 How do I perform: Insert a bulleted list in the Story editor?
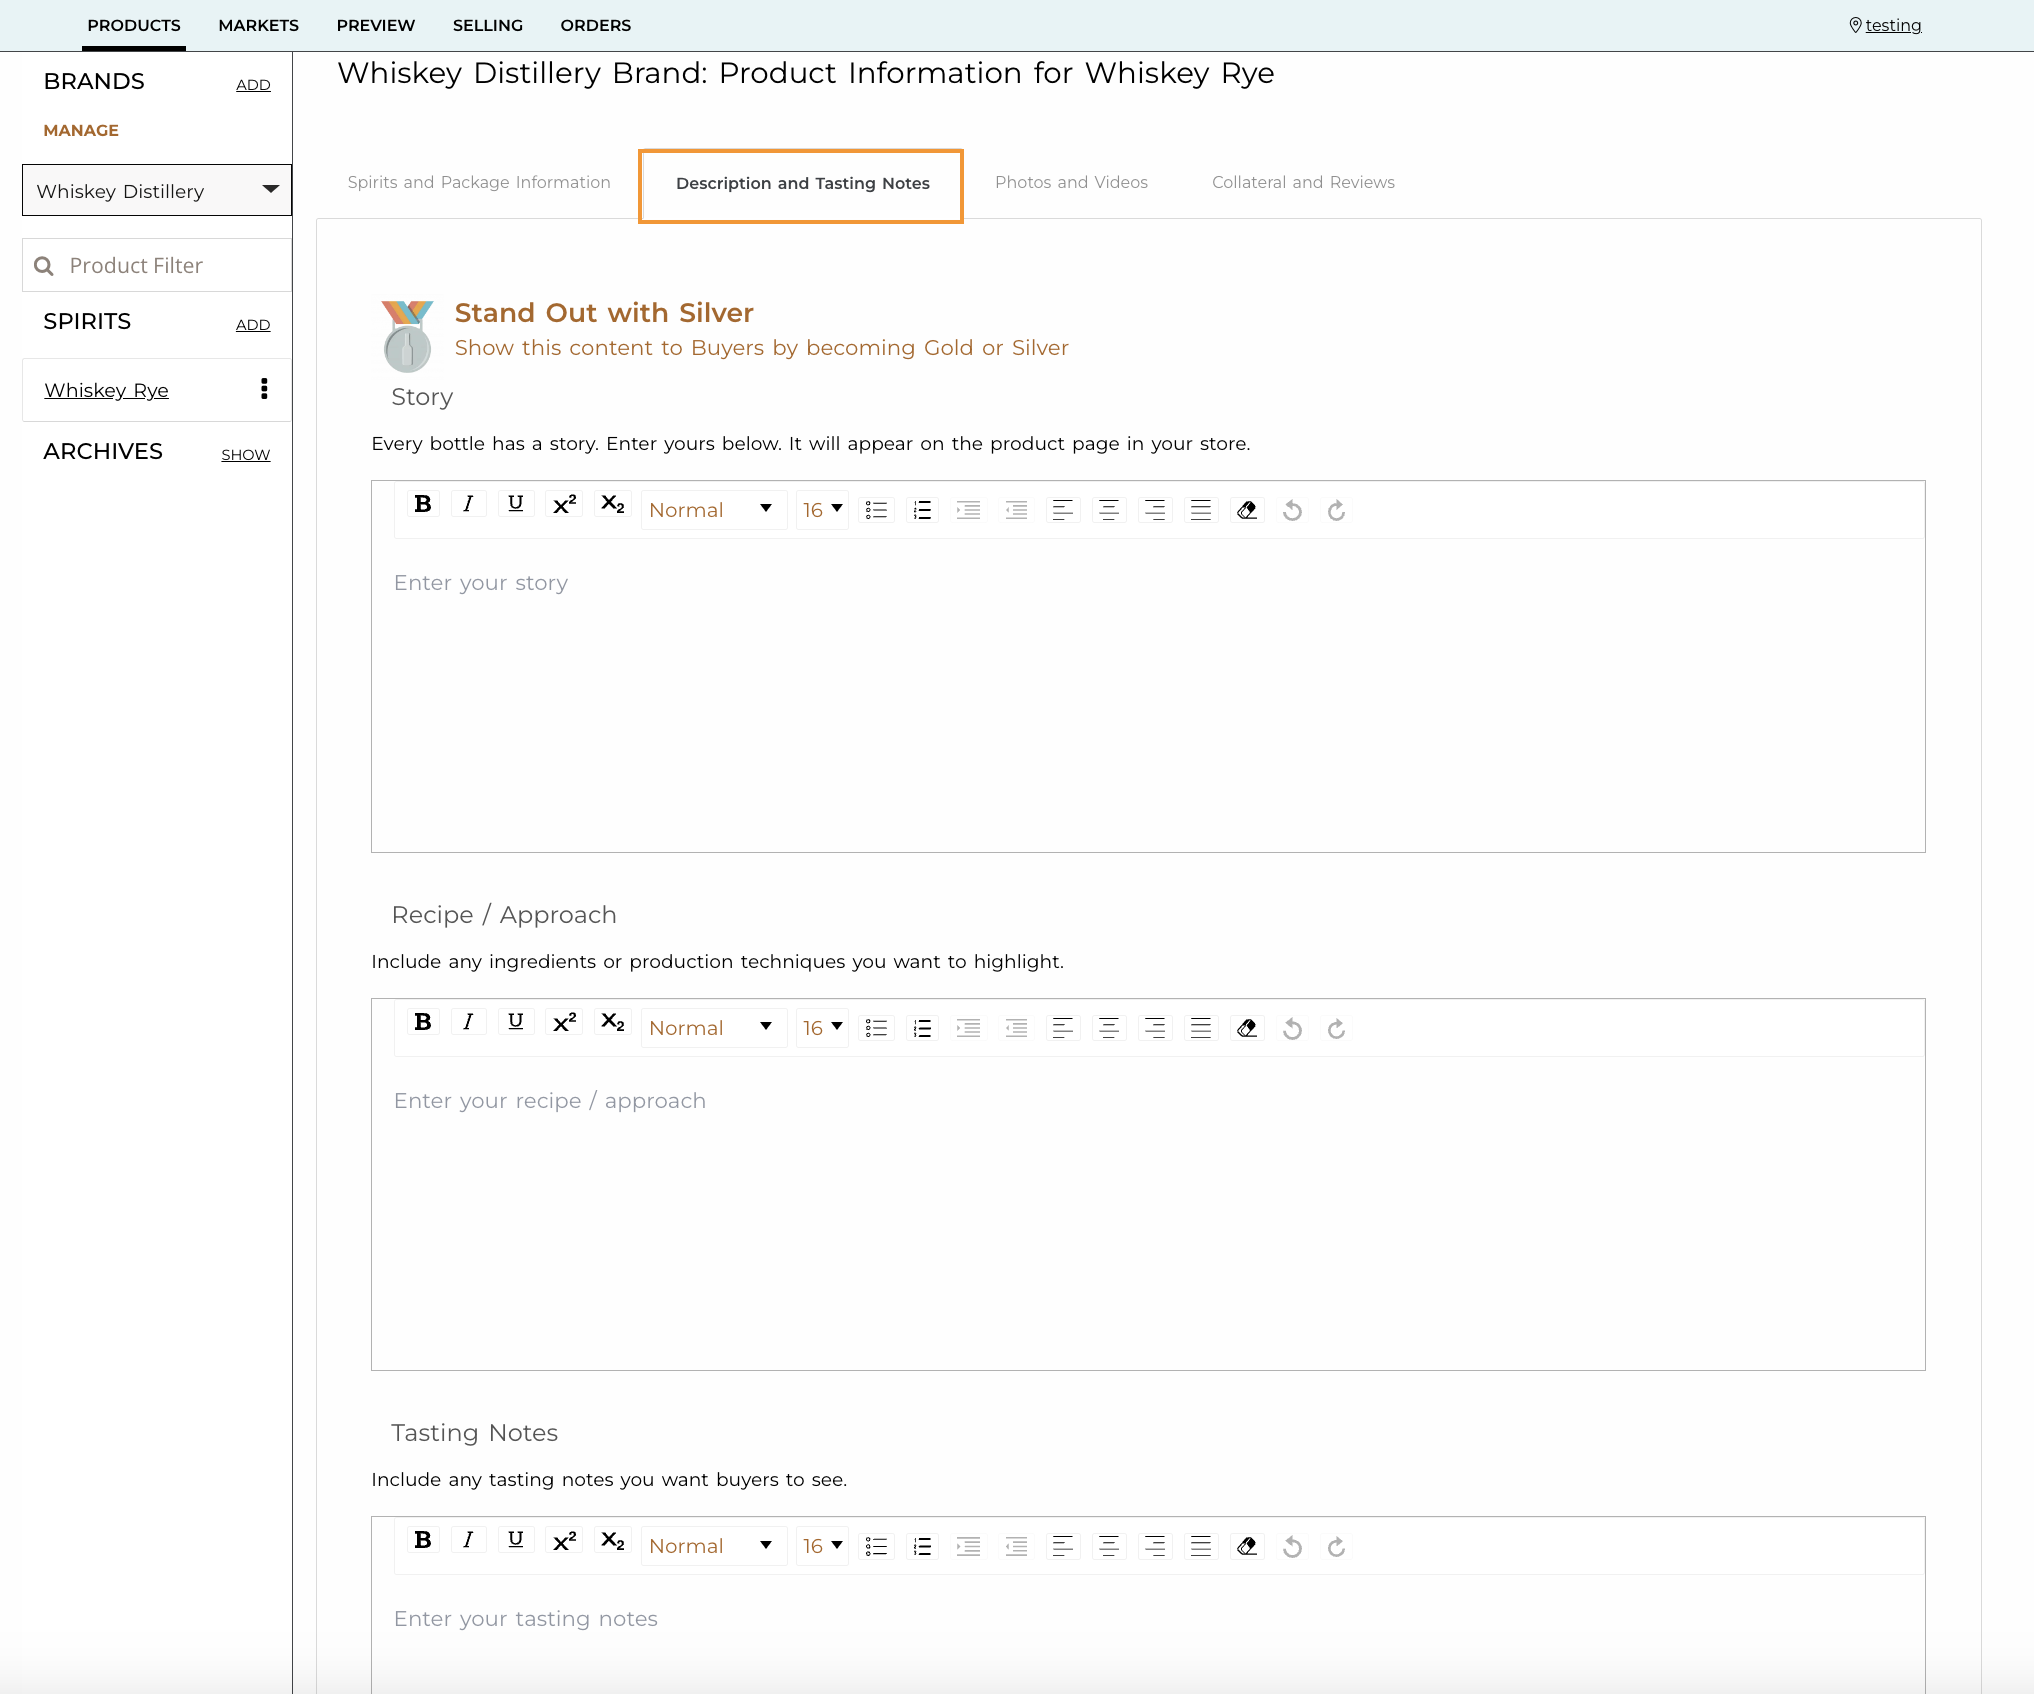click(877, 510)
